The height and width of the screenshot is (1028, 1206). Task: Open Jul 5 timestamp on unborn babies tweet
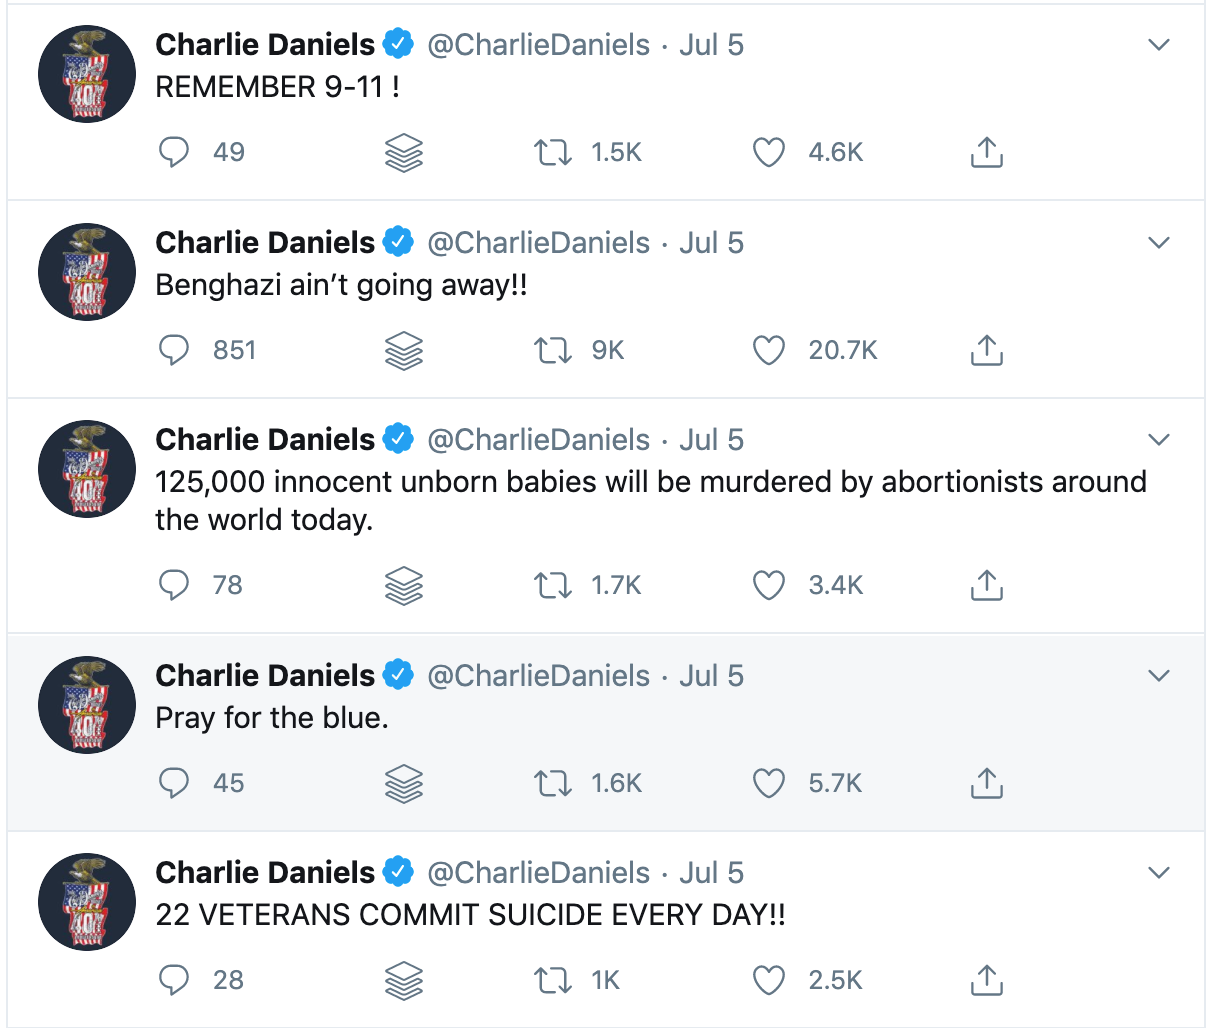pyautogui.click(x=712, y=440)
